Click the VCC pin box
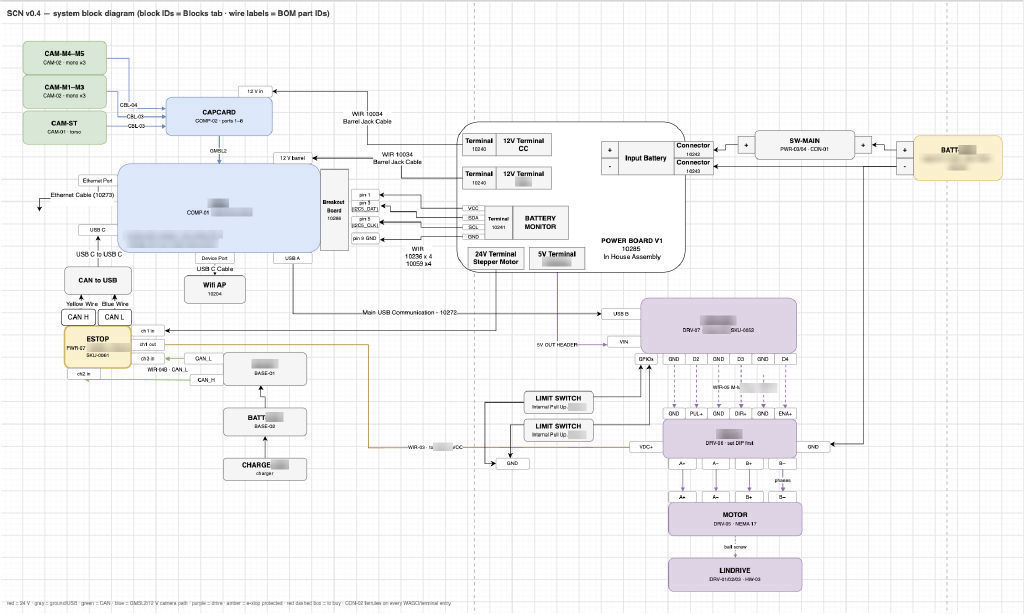 click(473, 208)
